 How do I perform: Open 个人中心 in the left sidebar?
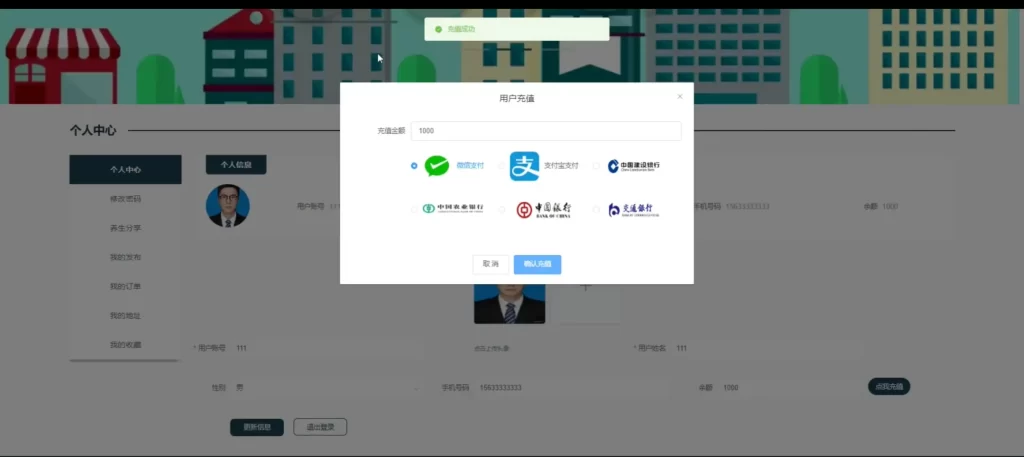pyautogui.click(x=125, y=170)
